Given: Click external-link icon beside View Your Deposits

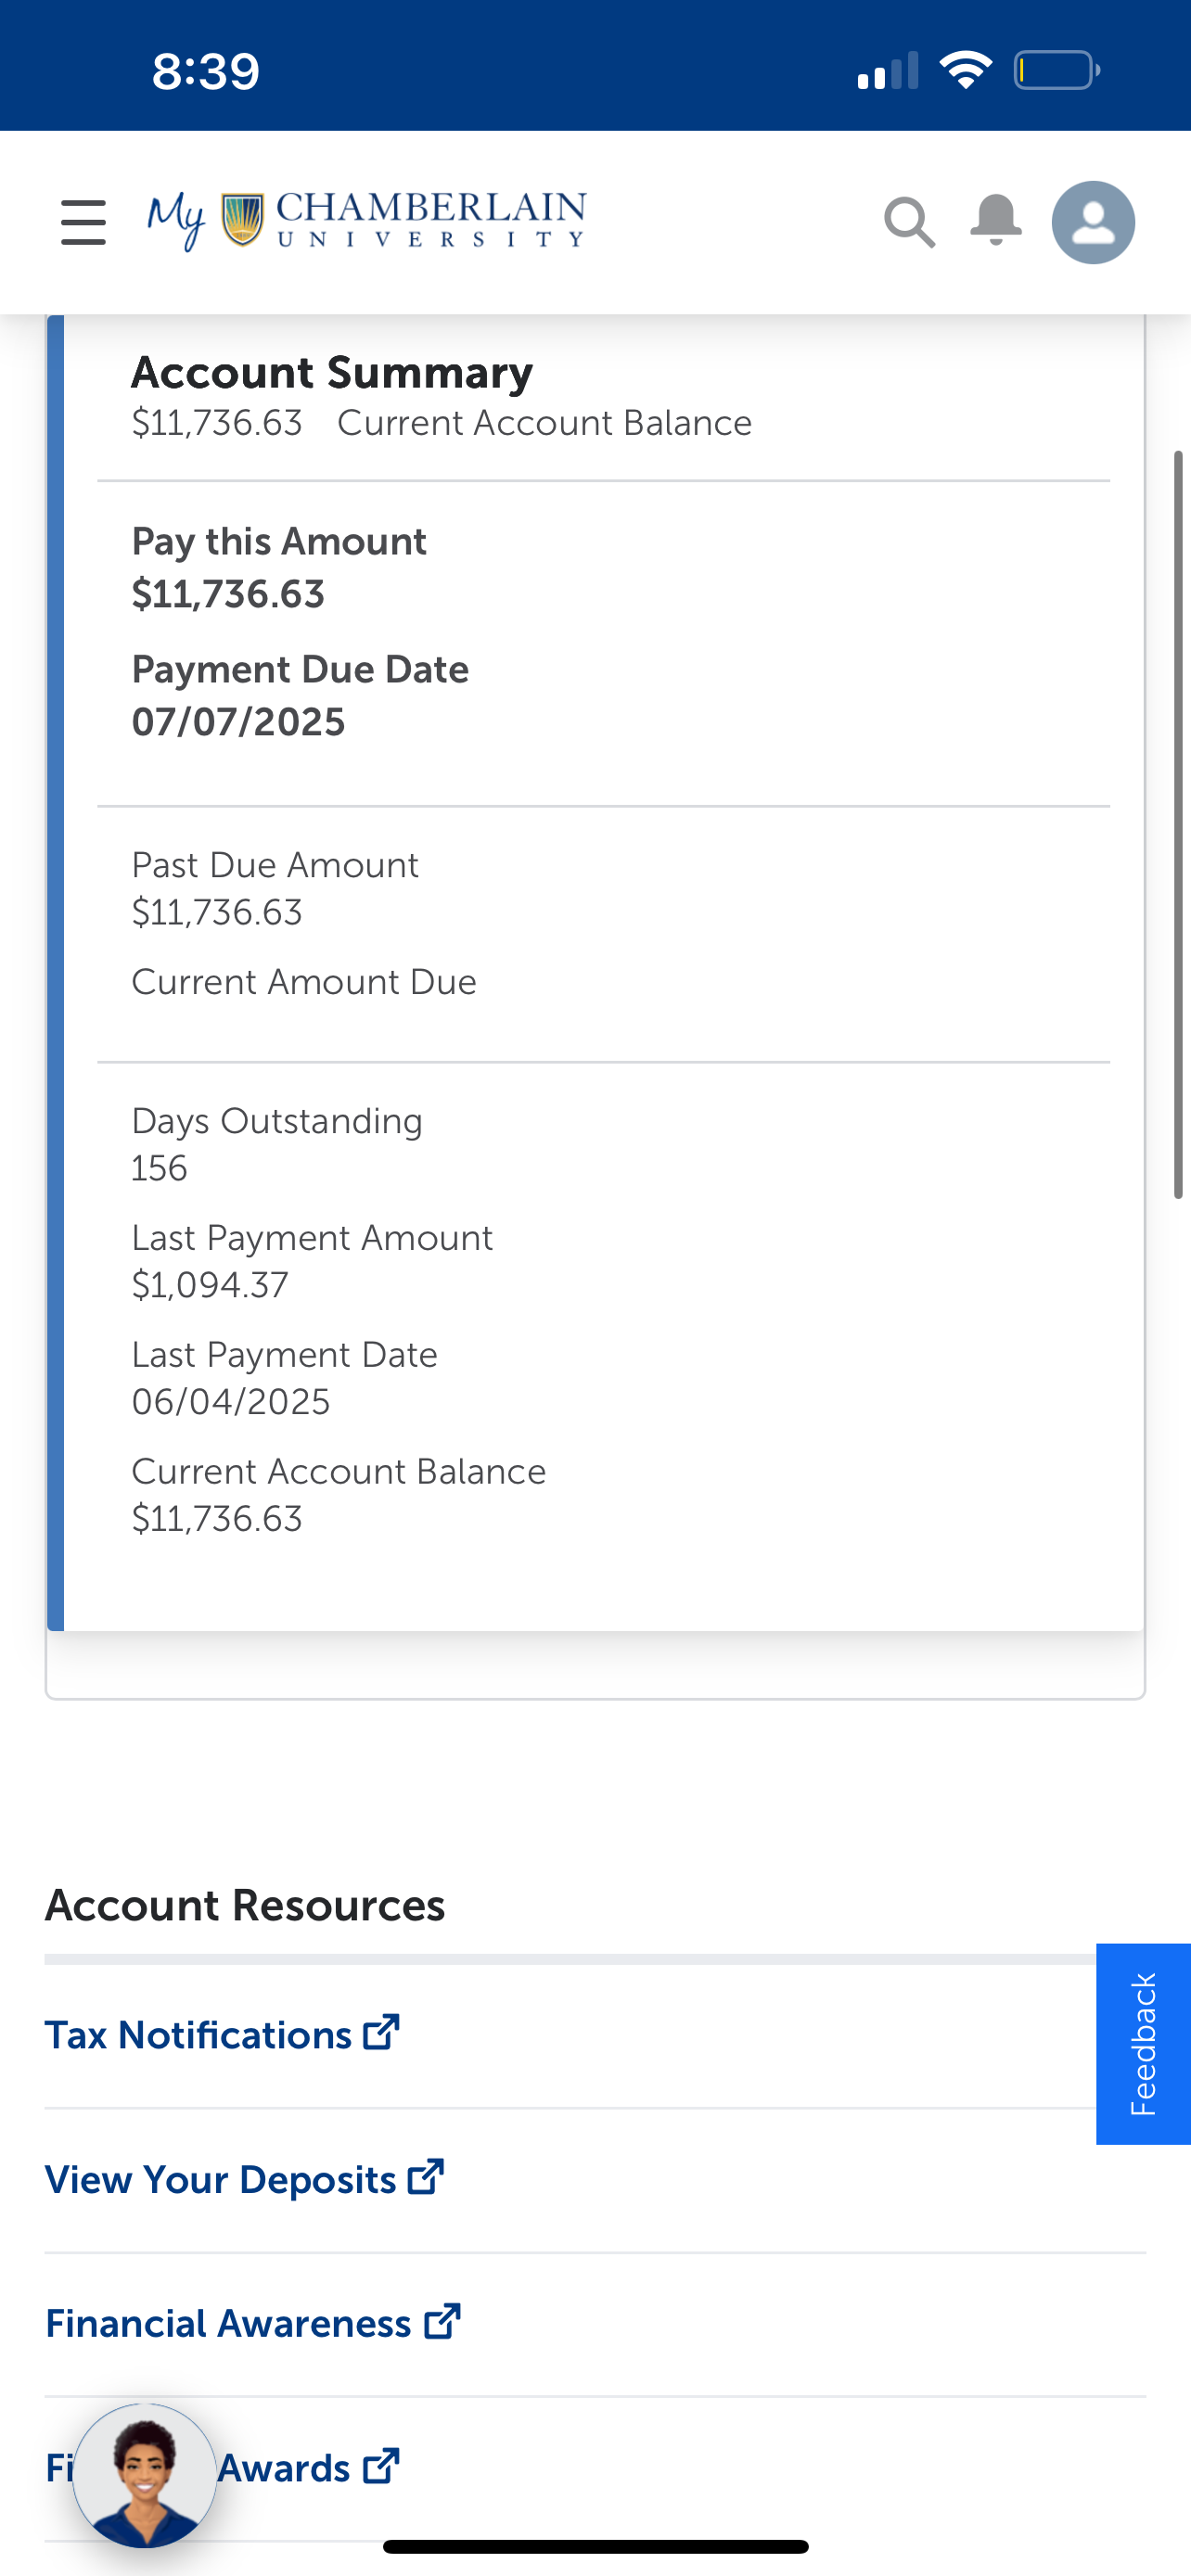Looking at the screenshot, I should click(x=426, y=2177).
